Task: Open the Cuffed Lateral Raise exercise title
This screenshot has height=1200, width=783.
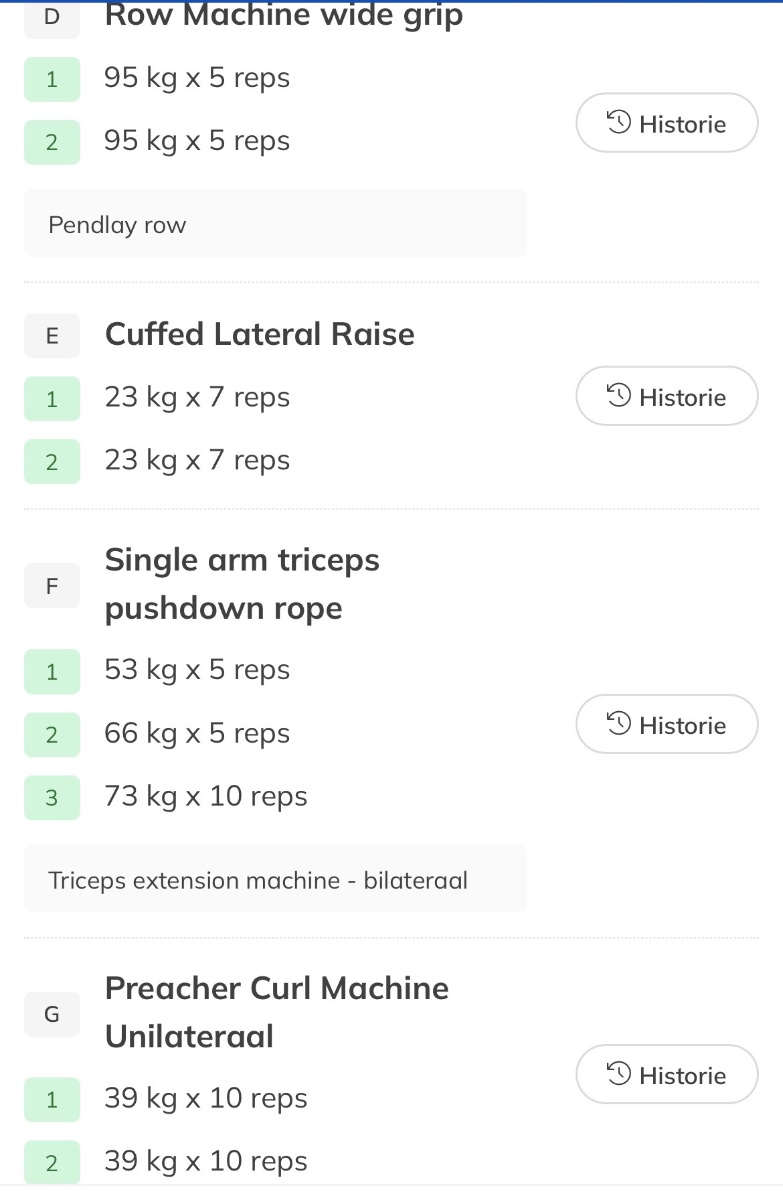Action: pyautogui.click(x=260, y=334)
